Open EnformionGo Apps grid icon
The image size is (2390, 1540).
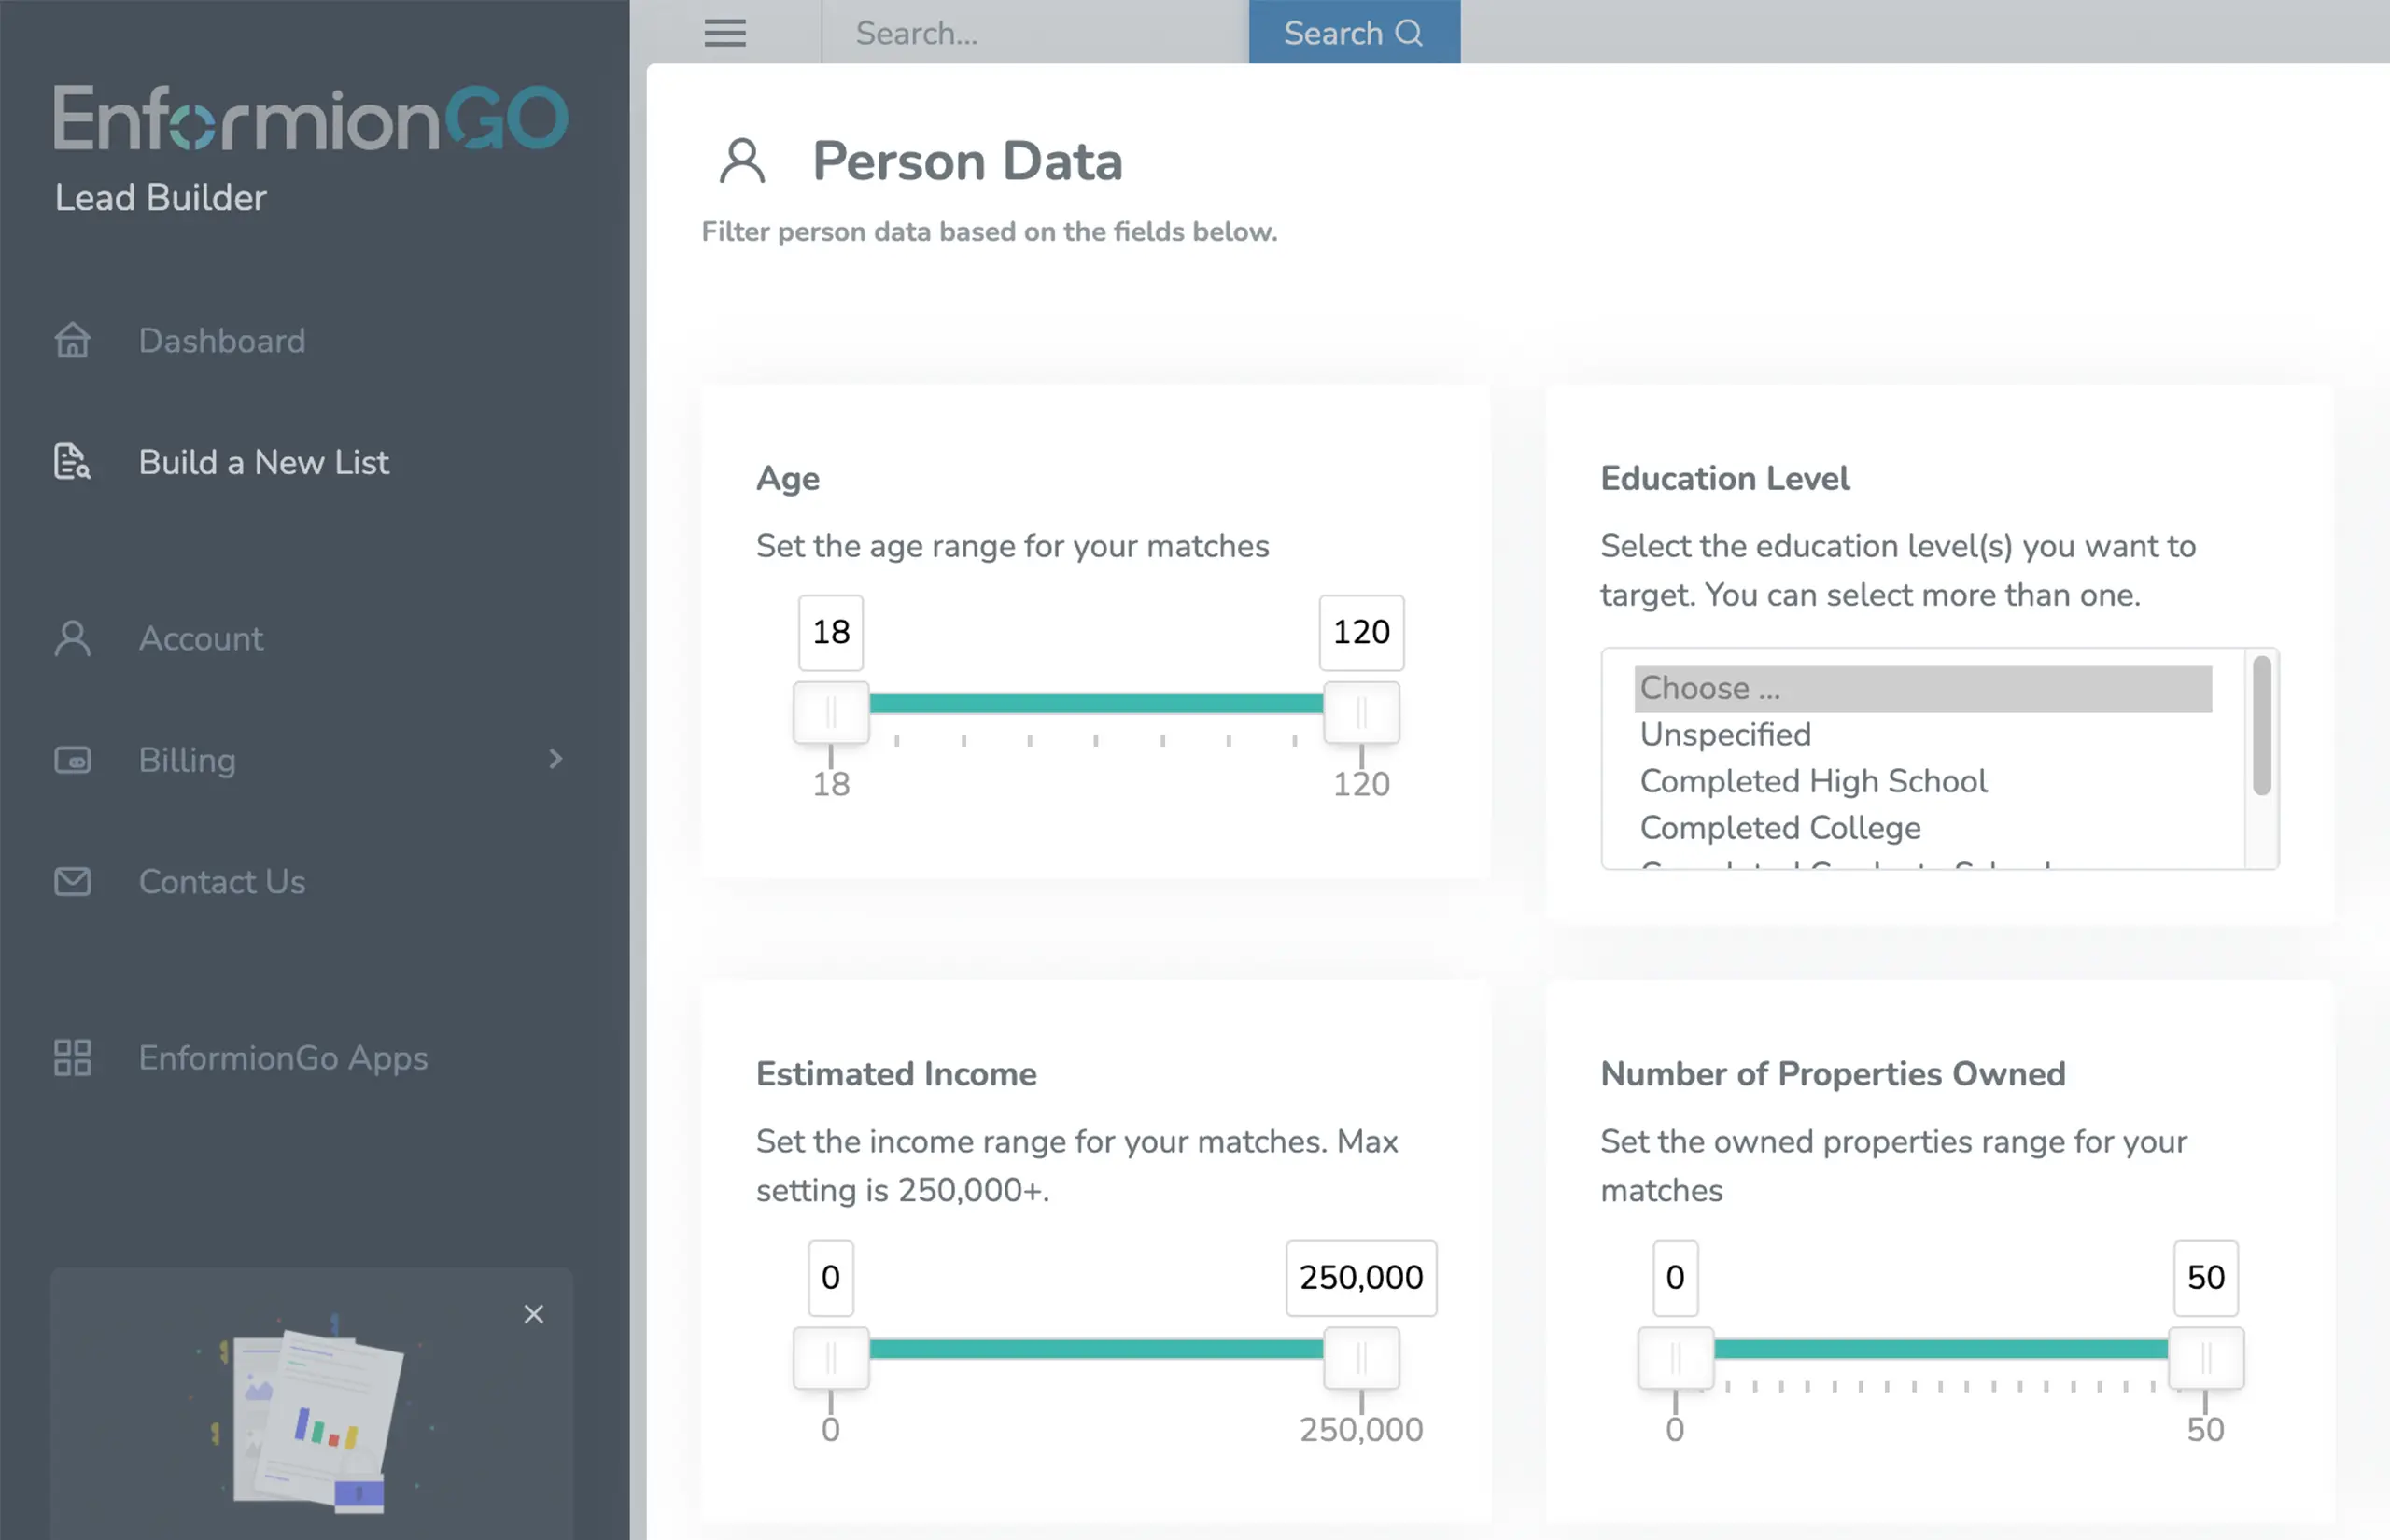pyautogui.click(x=71, y=1057)
